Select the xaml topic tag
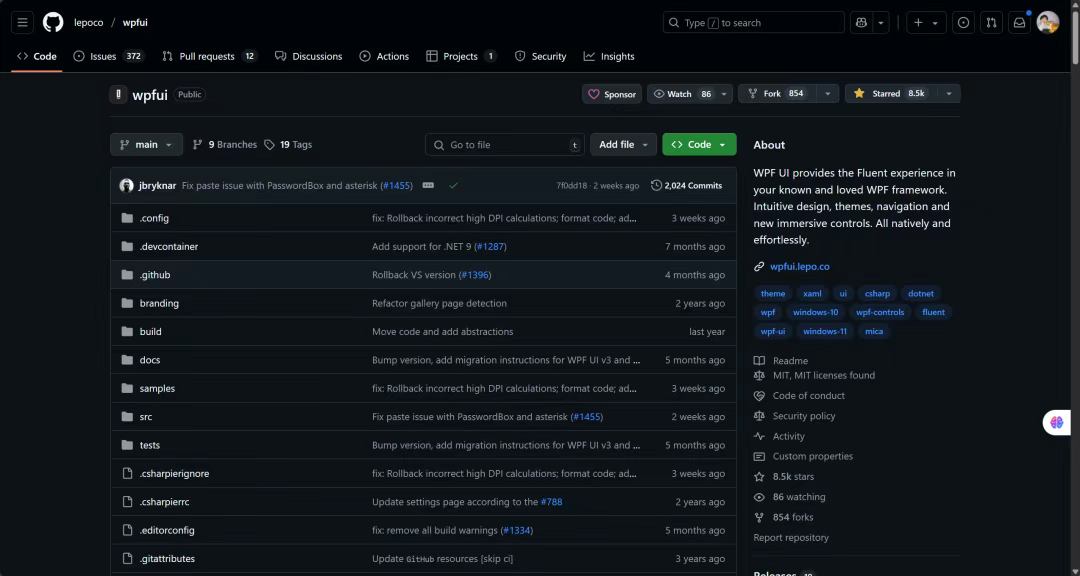The image size is (1080, 576). (812, 294)
